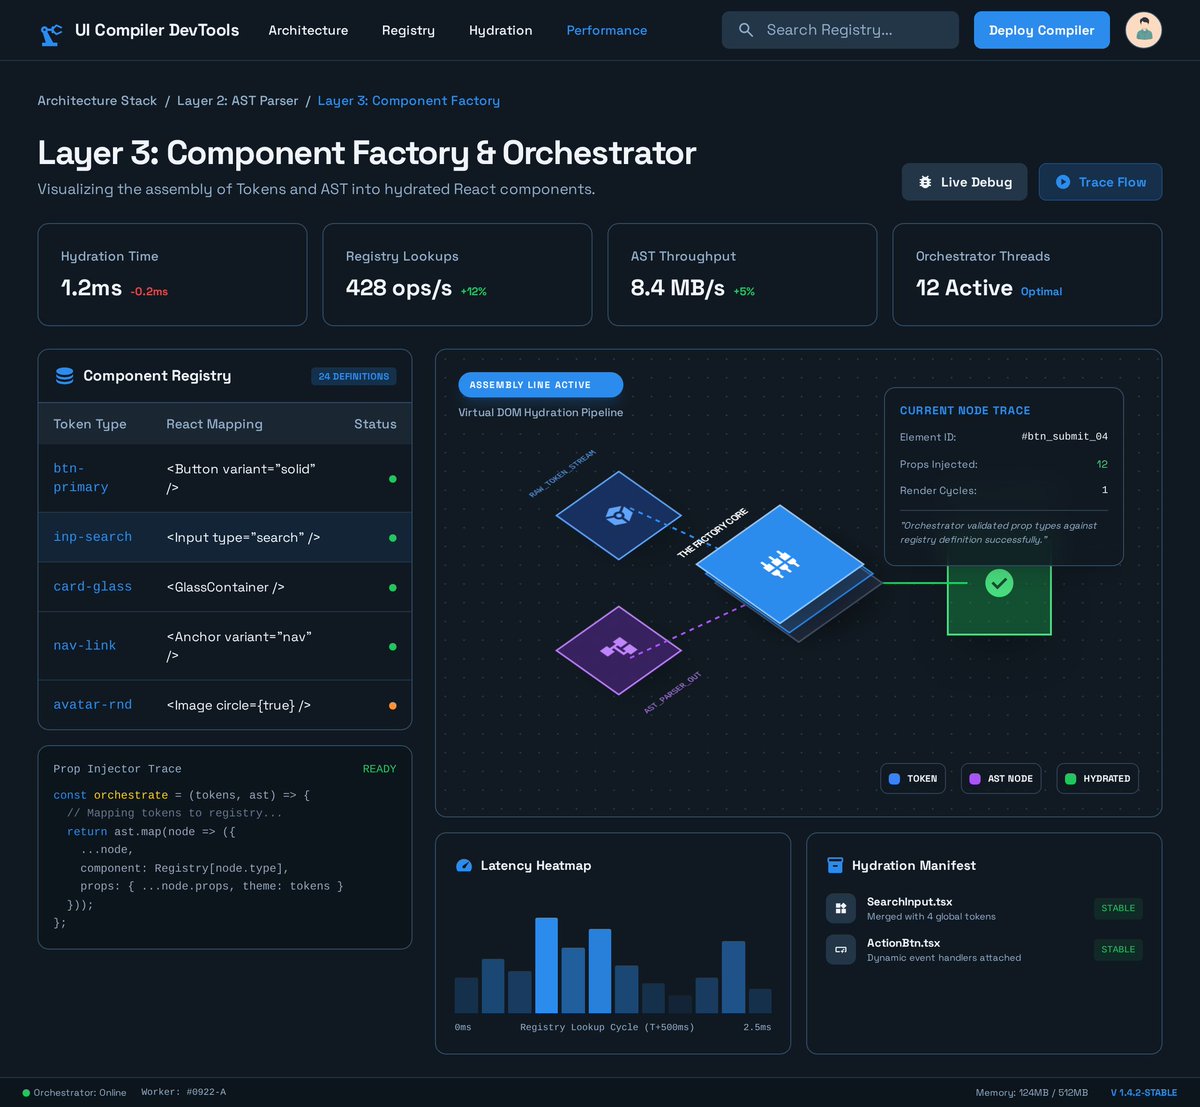Viewport: 1200px width, 1107px height.
Task: Click the orange status dot for avatar-rnd
Action: (392, 706)
